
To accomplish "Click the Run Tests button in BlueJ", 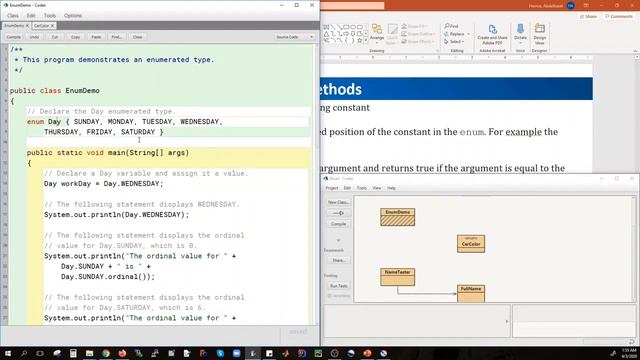I will coord(338,286).
